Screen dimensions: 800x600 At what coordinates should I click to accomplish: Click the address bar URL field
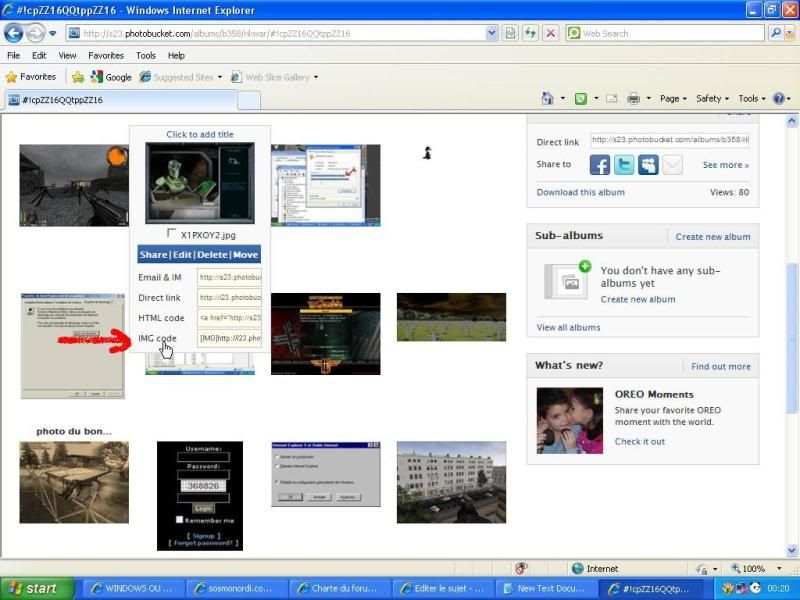[x=276, y=34]
